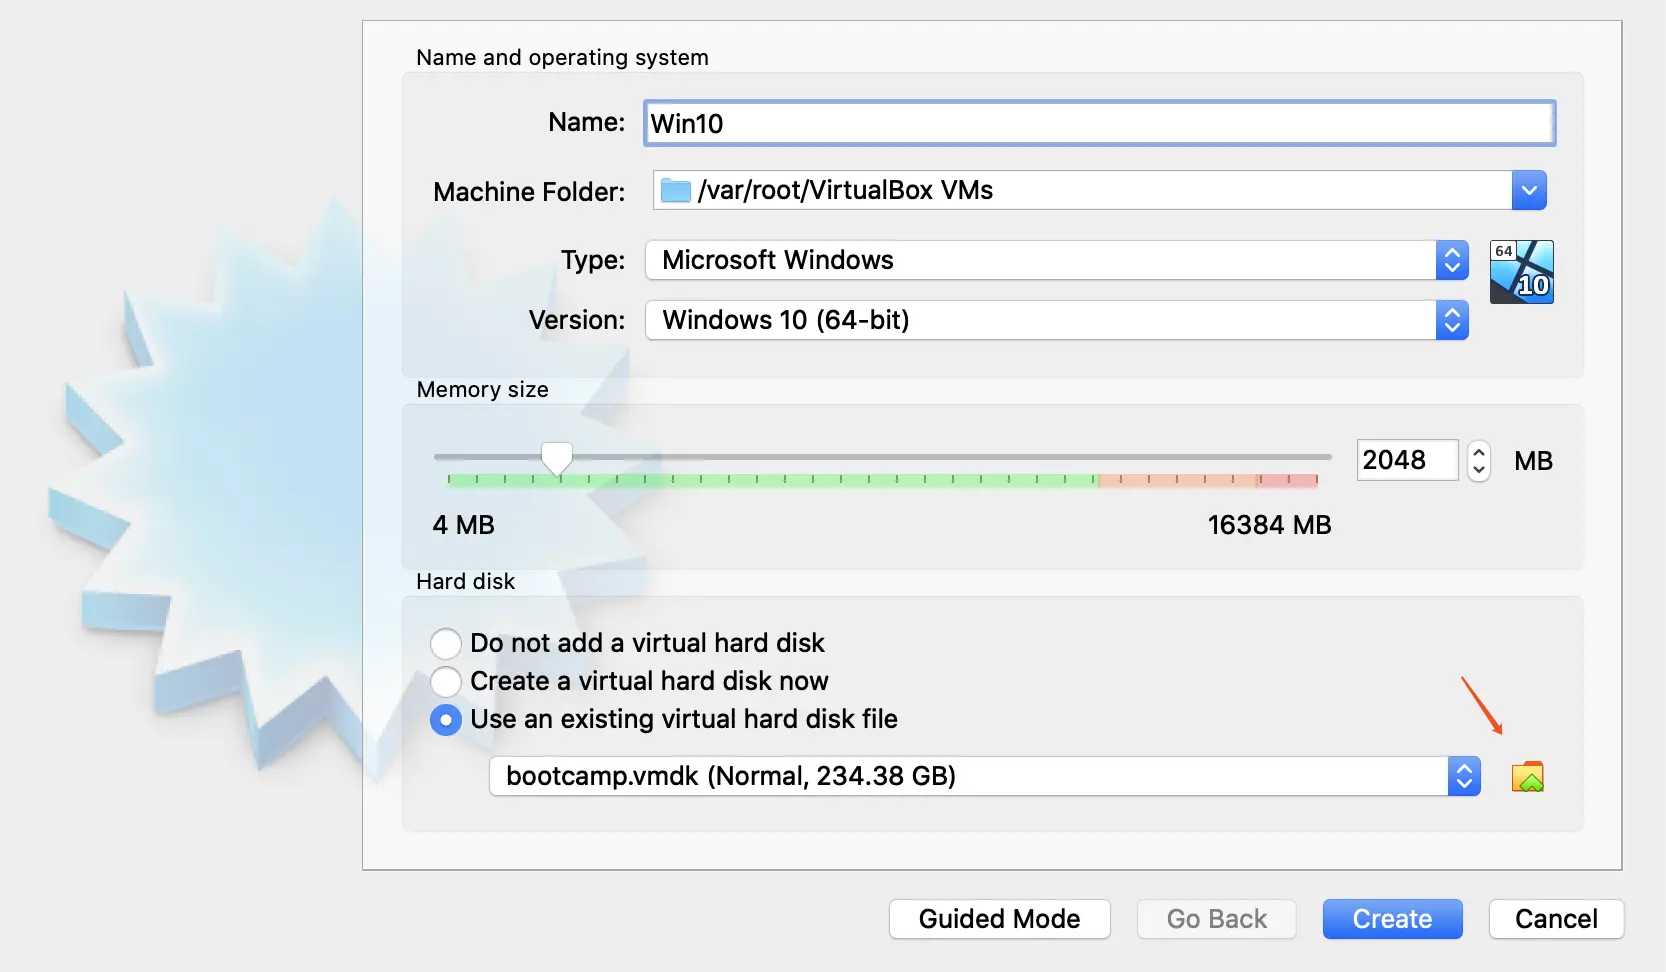Screen dimensions: 1666x972
Task: Select 'Use an existing virtual hard disk file'
Action: pos(445,719)
